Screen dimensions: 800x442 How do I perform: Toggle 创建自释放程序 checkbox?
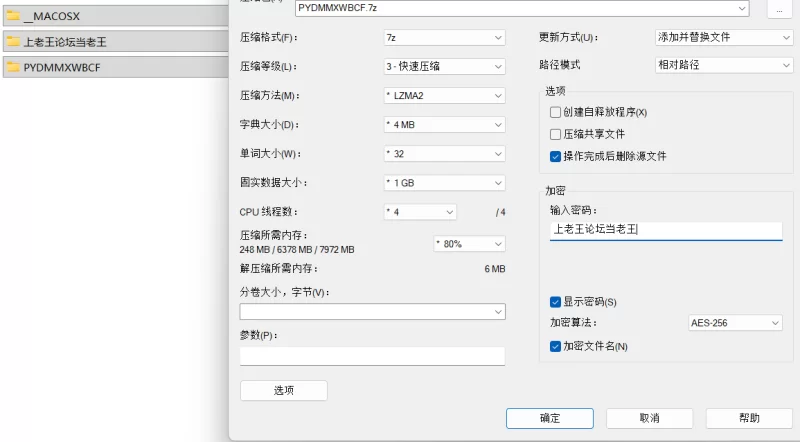click(x=556, y=112)
